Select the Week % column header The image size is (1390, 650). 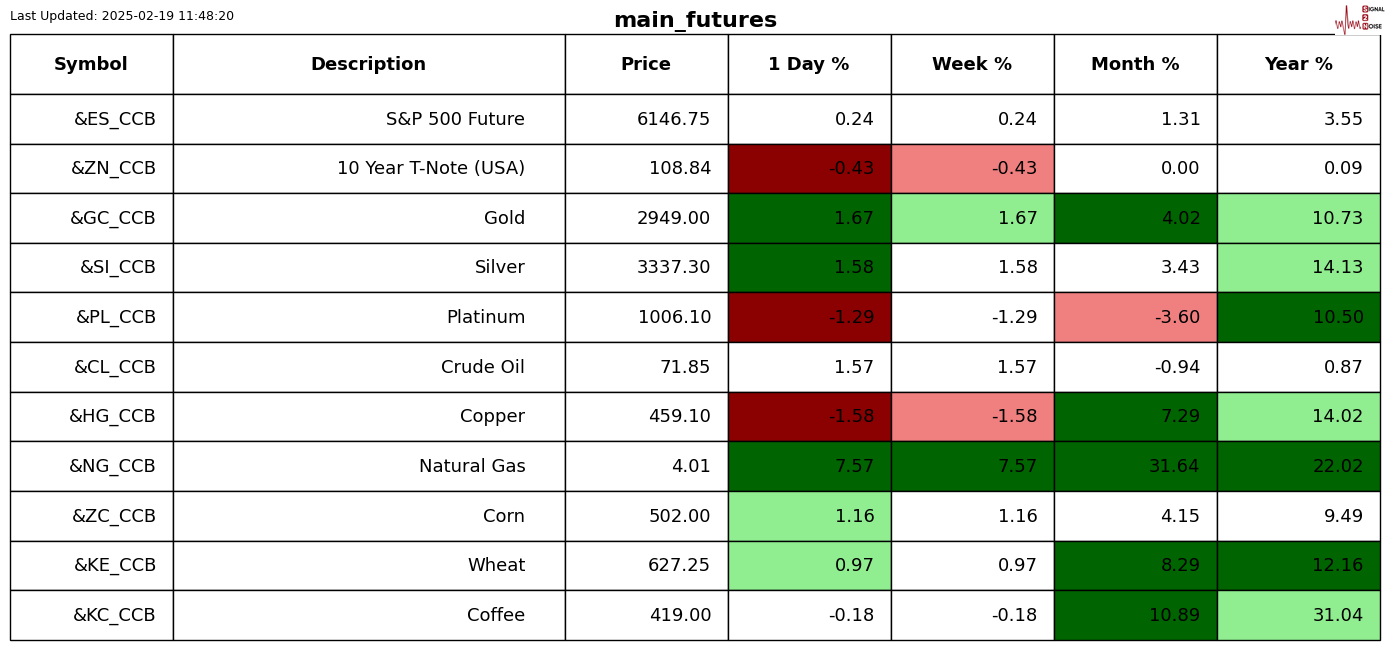tap(972, 65)
